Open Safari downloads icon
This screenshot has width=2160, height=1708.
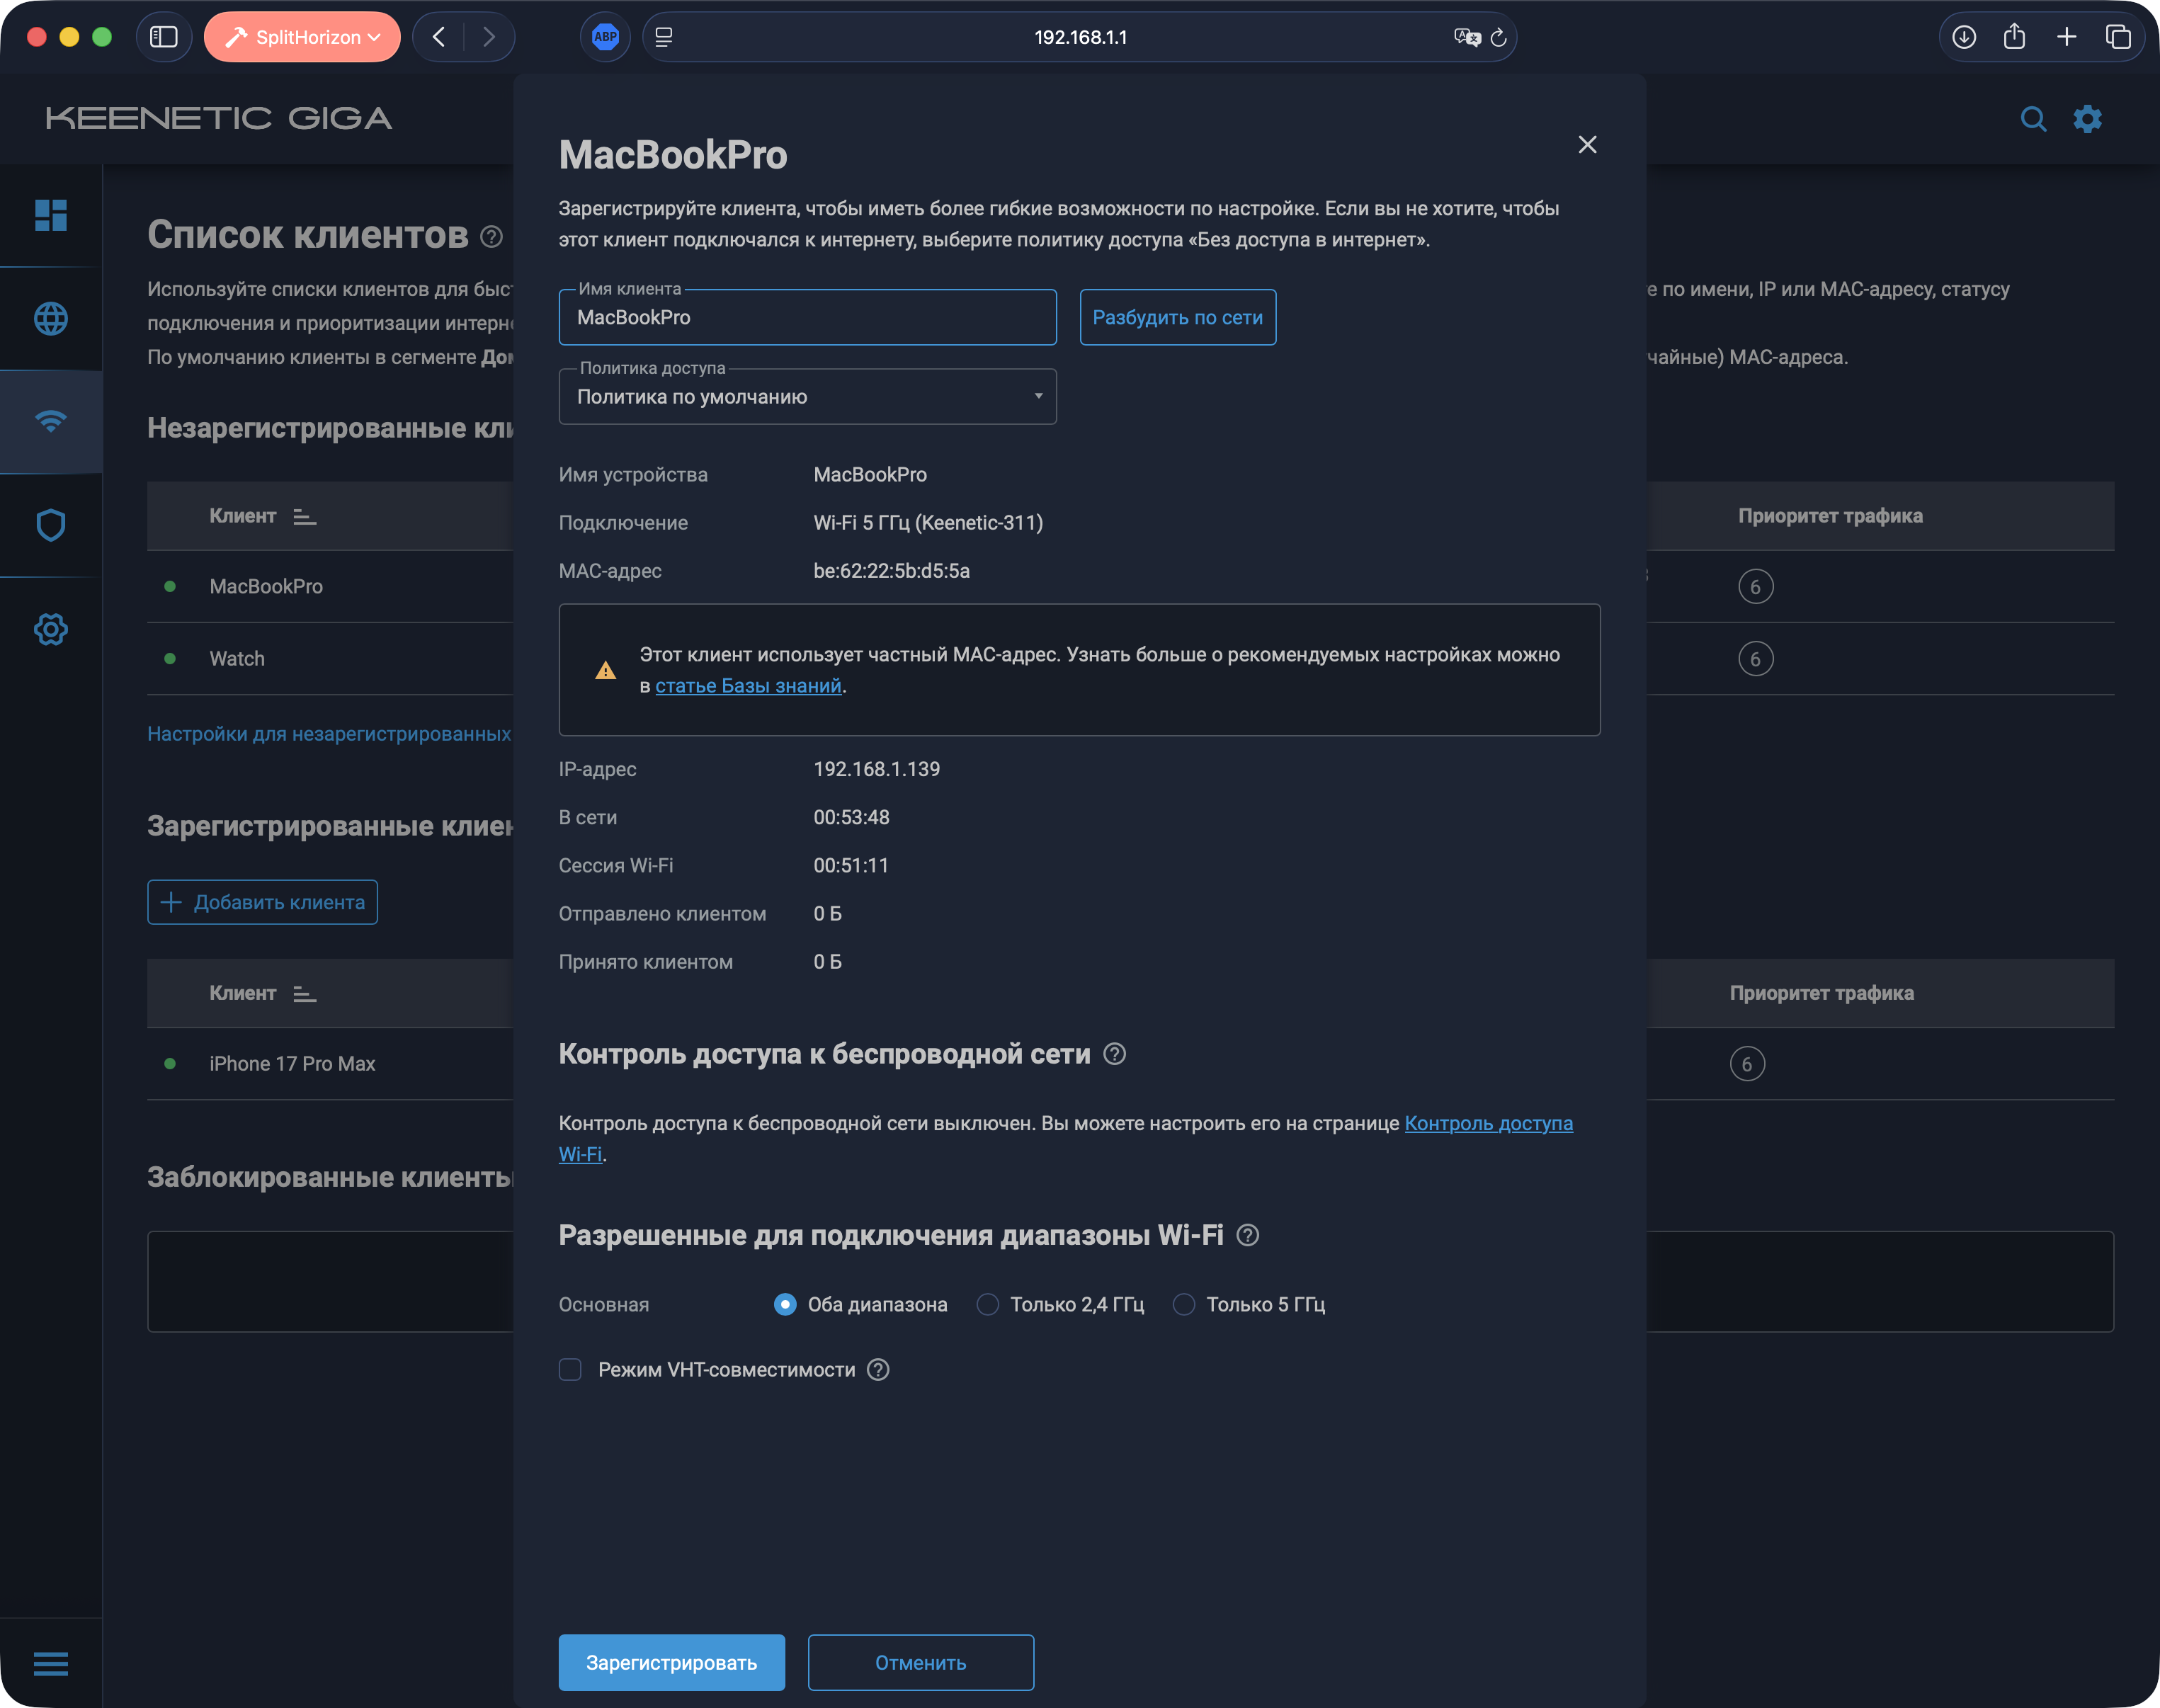[1964, 37]
